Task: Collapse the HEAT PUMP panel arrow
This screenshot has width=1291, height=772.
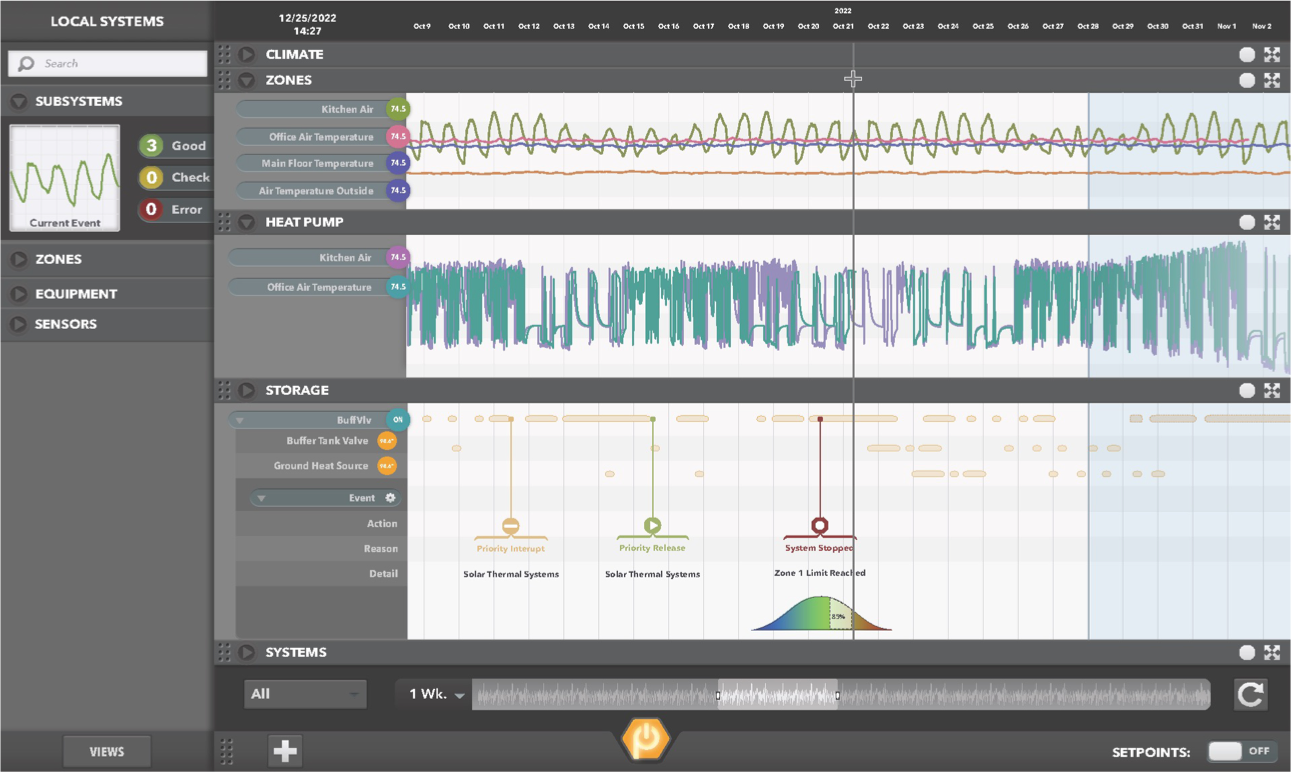Action: (247, 222)
